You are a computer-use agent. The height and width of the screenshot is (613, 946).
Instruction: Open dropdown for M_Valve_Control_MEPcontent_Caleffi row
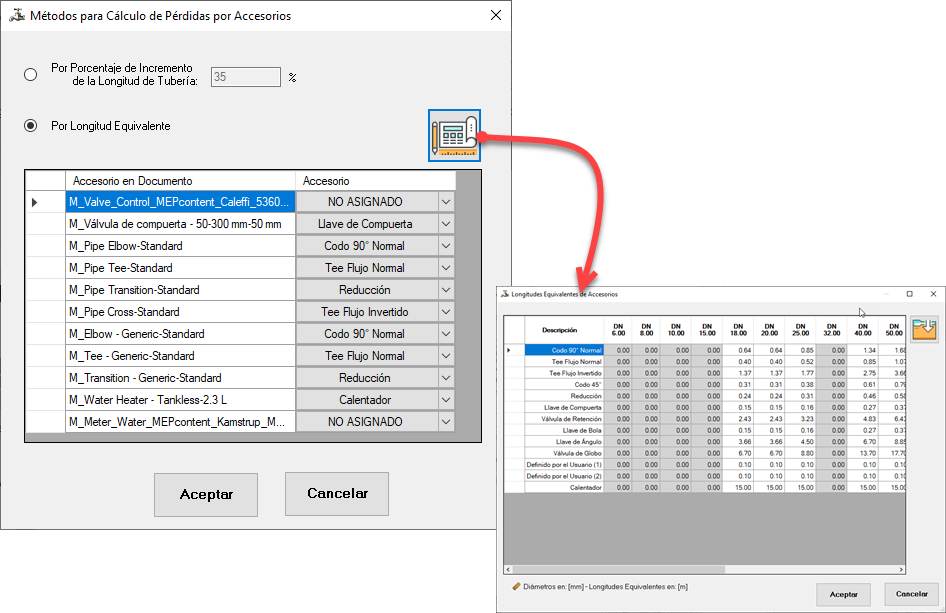click(x=446, y=202)
